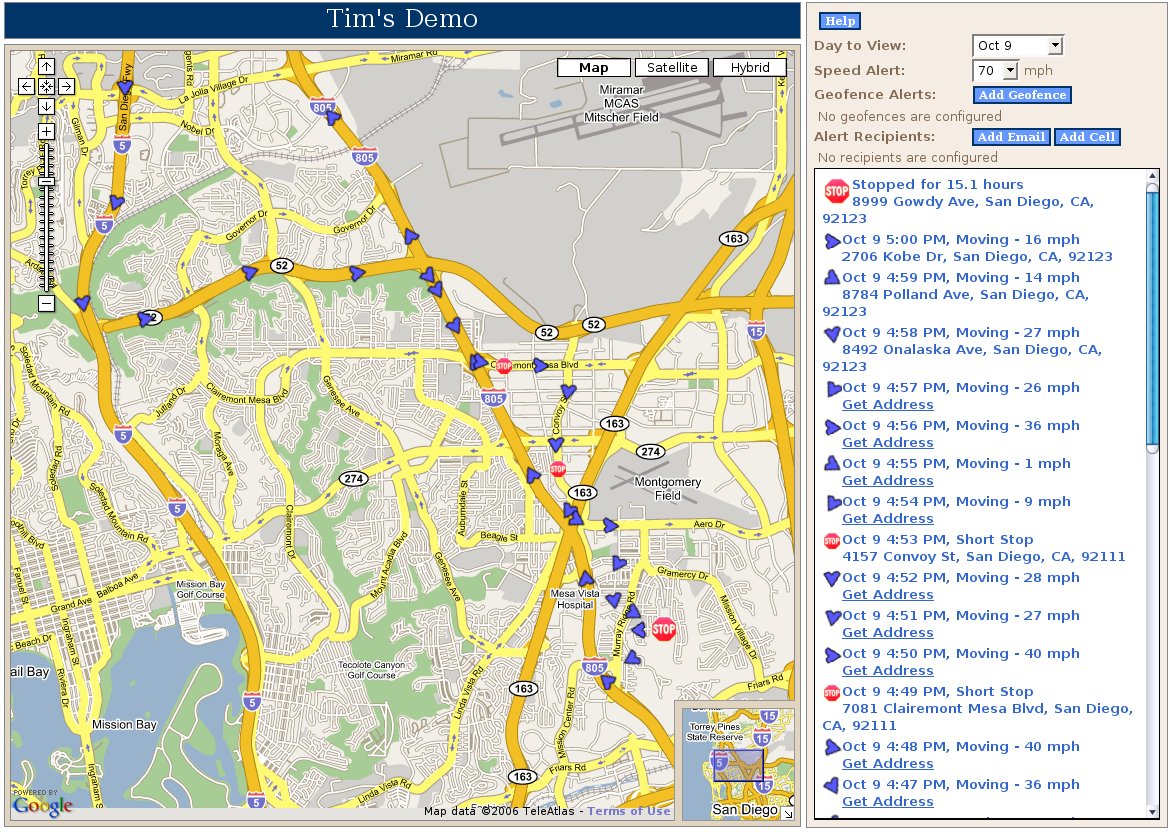This screenshot has height=832, width=1170.
Task: Click the 8999 Gowdy Ave address text
Action: (960, 210)
